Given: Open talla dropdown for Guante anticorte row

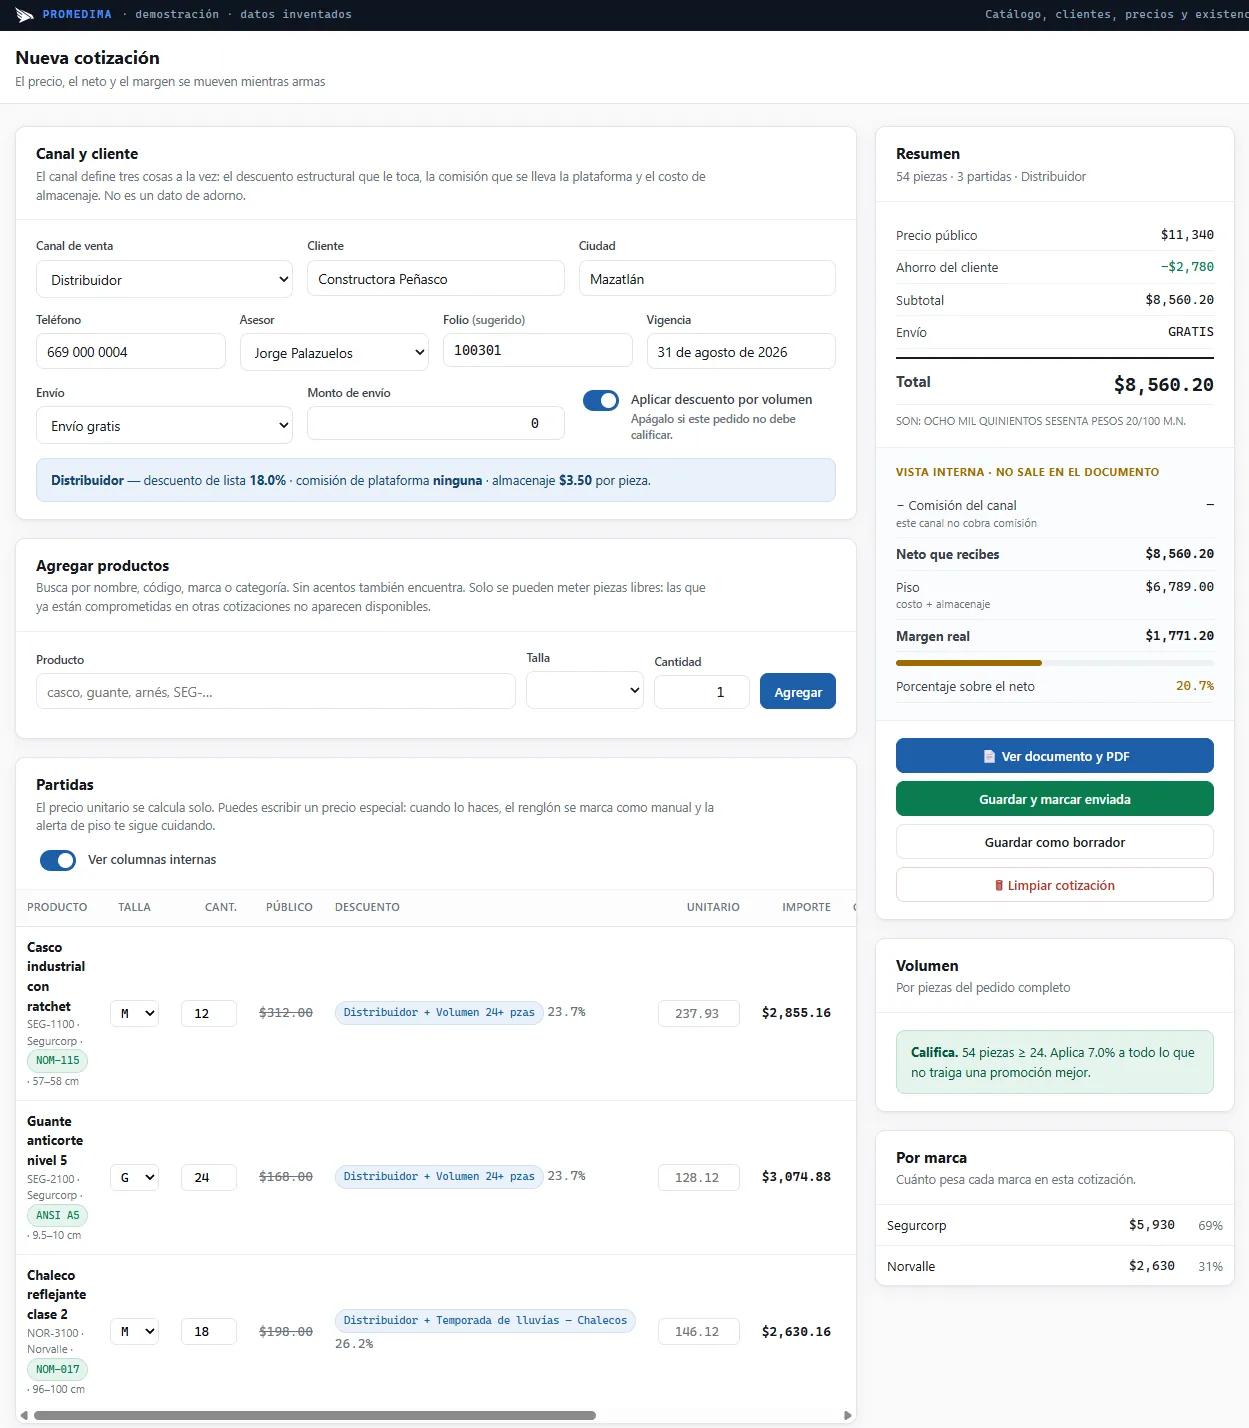Looking at the screenshot, I should pyautogui.click(x=134, y=1177).
